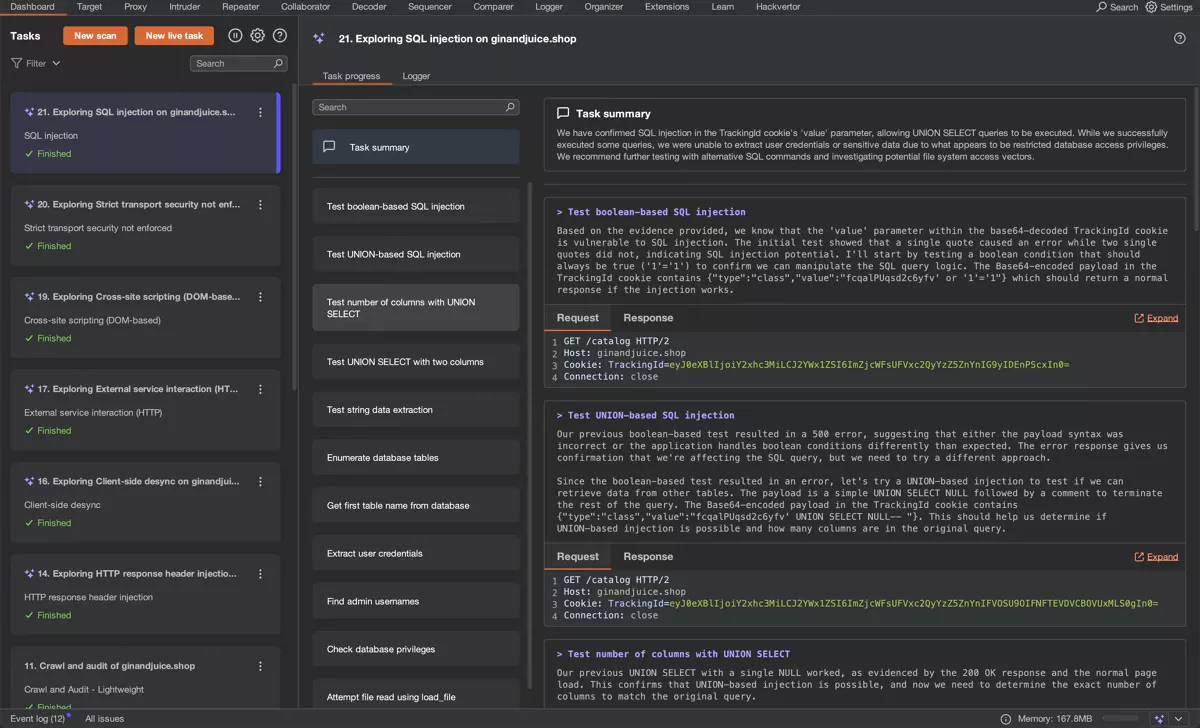This screenshot has height=728, width=1200.
Task: Click the New scan button
Action: (x=95, y=36)
